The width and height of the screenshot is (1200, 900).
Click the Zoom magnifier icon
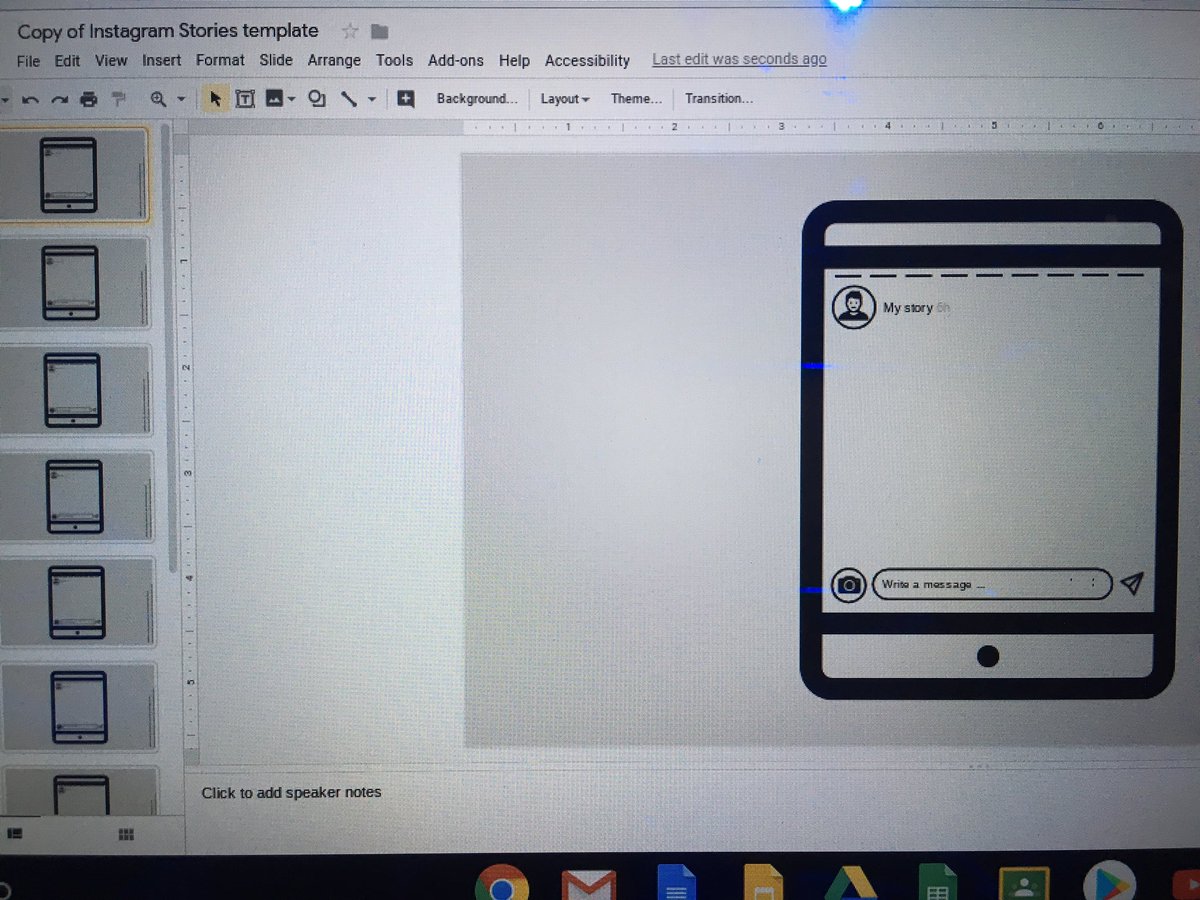158,99
